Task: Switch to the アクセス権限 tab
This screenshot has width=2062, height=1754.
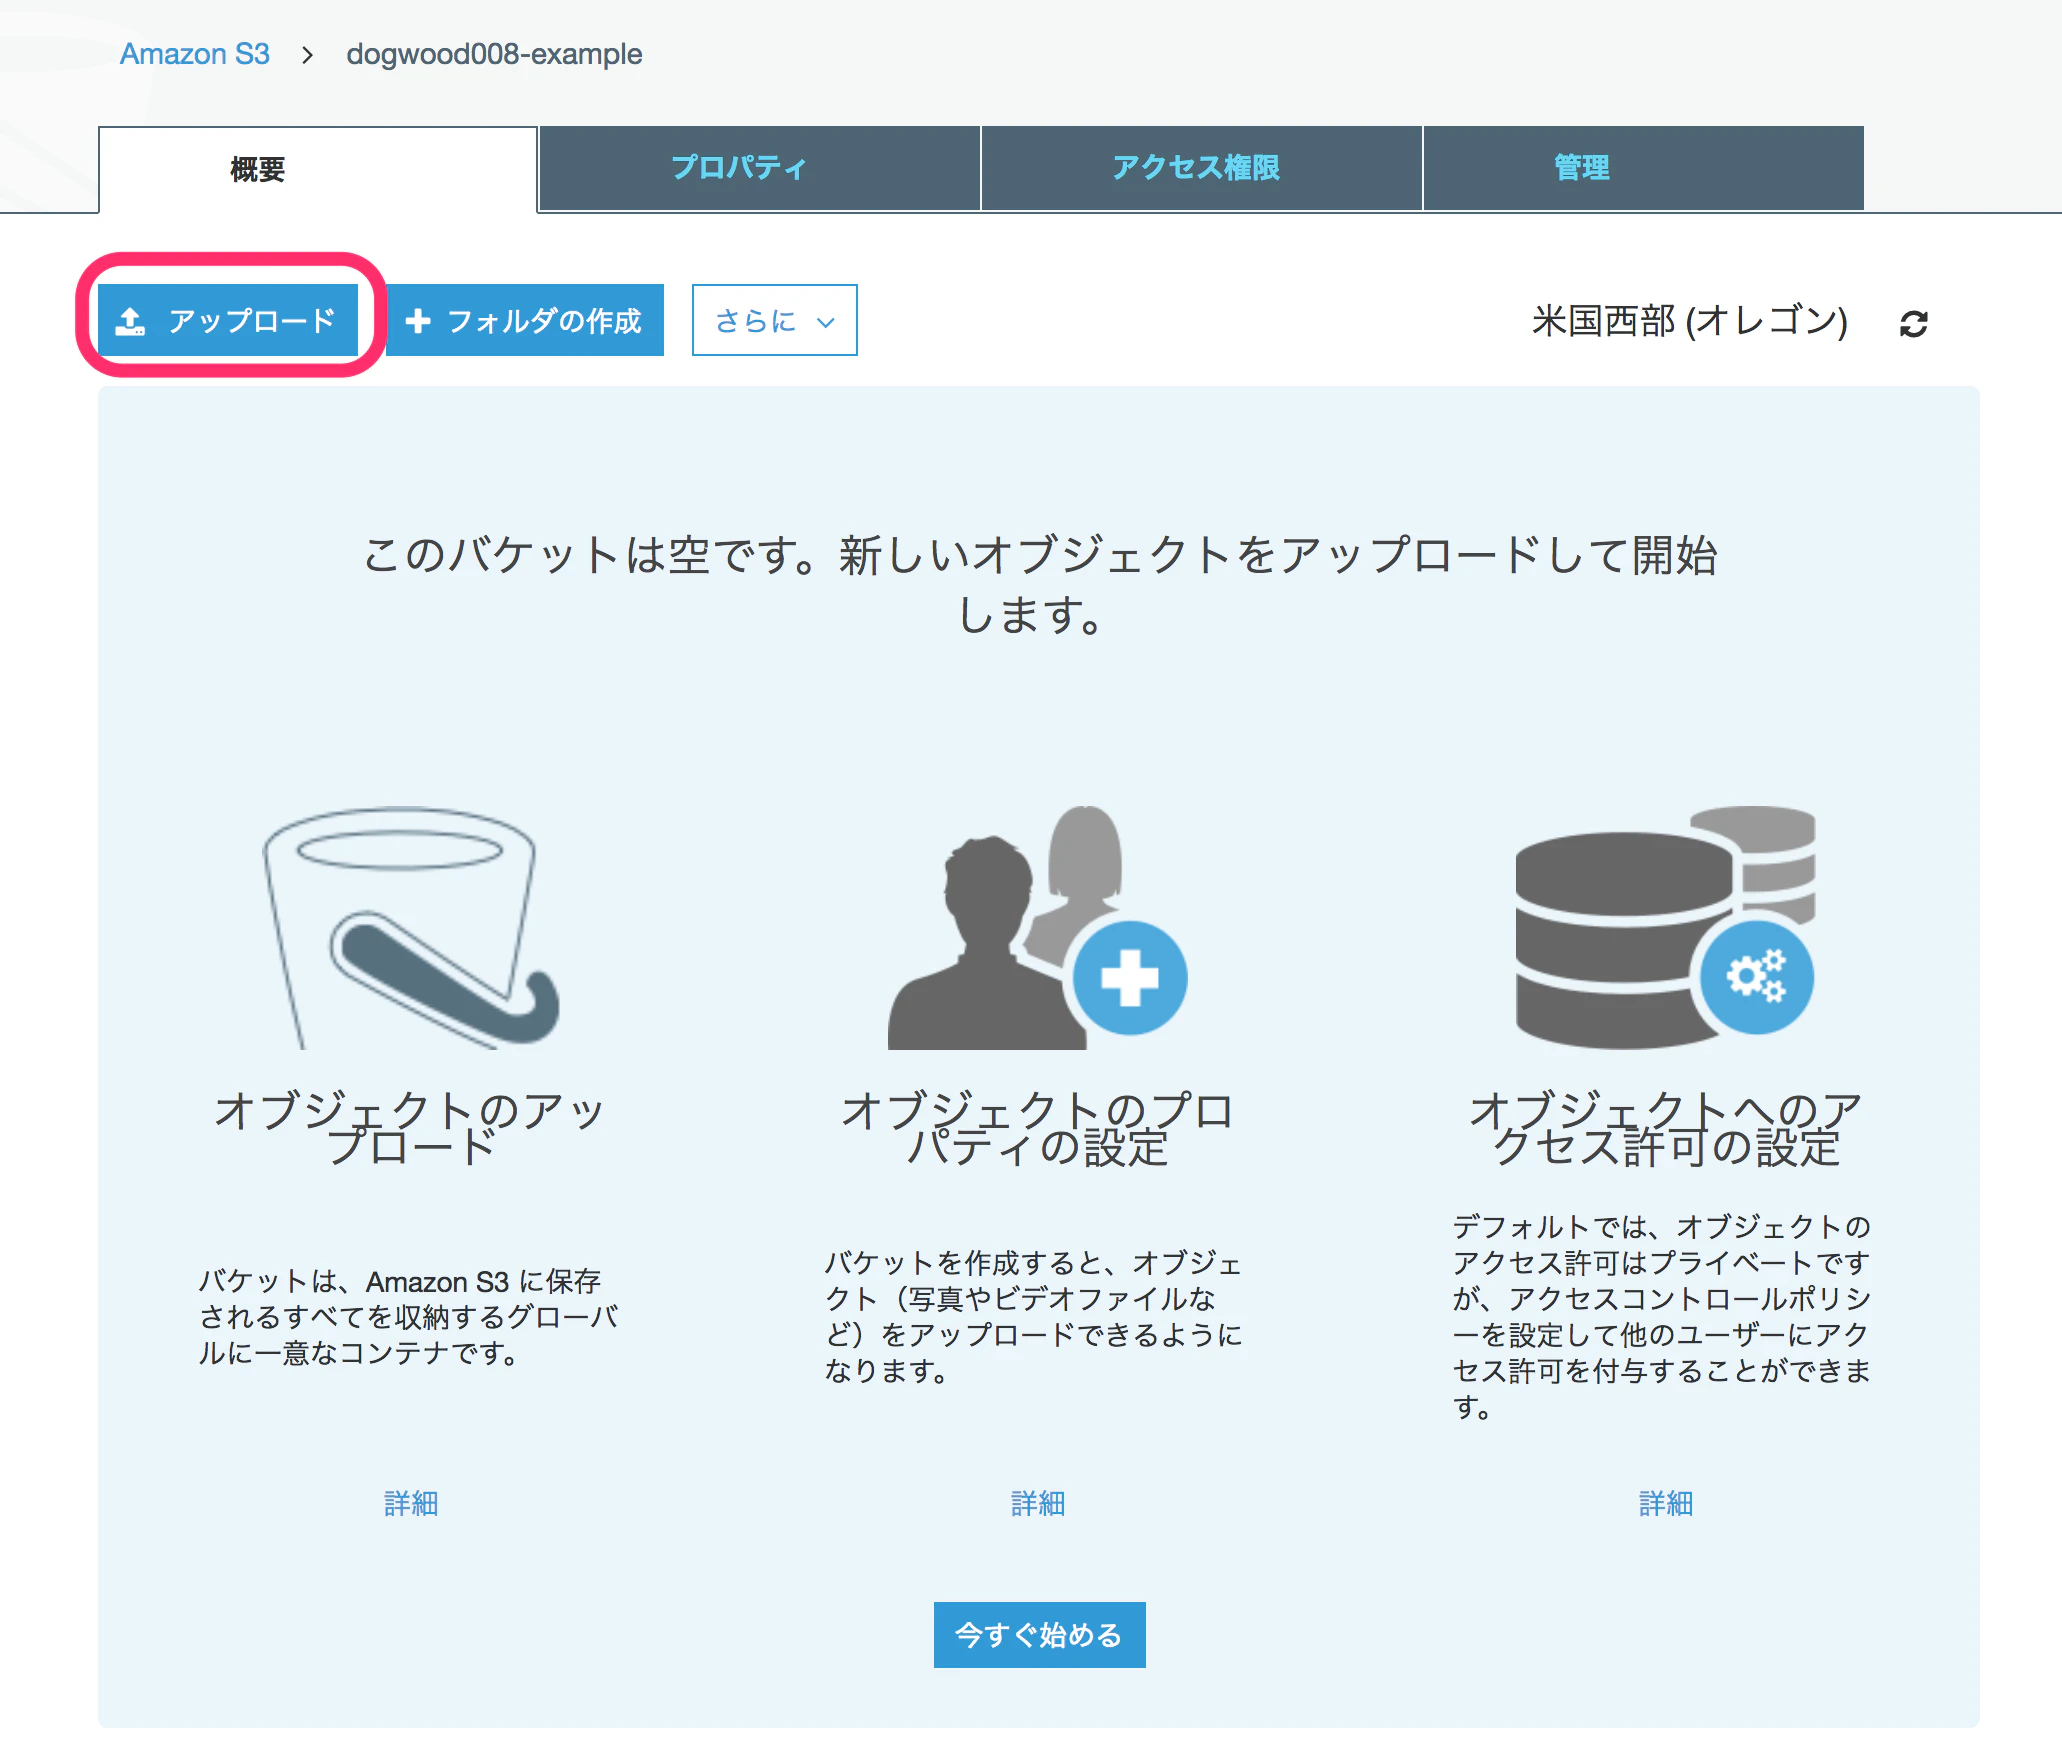Action: [1201, 168]
